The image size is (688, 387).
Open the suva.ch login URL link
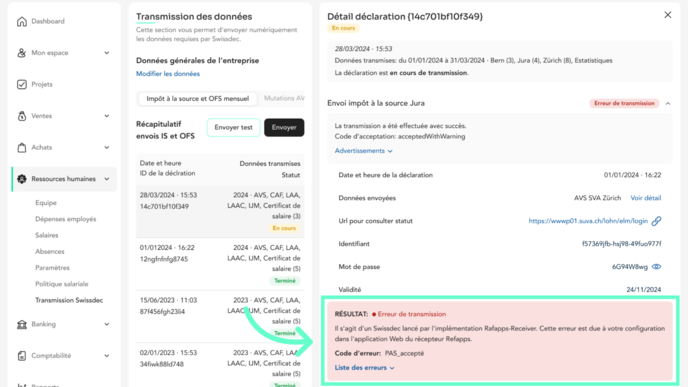pos(588,221)
